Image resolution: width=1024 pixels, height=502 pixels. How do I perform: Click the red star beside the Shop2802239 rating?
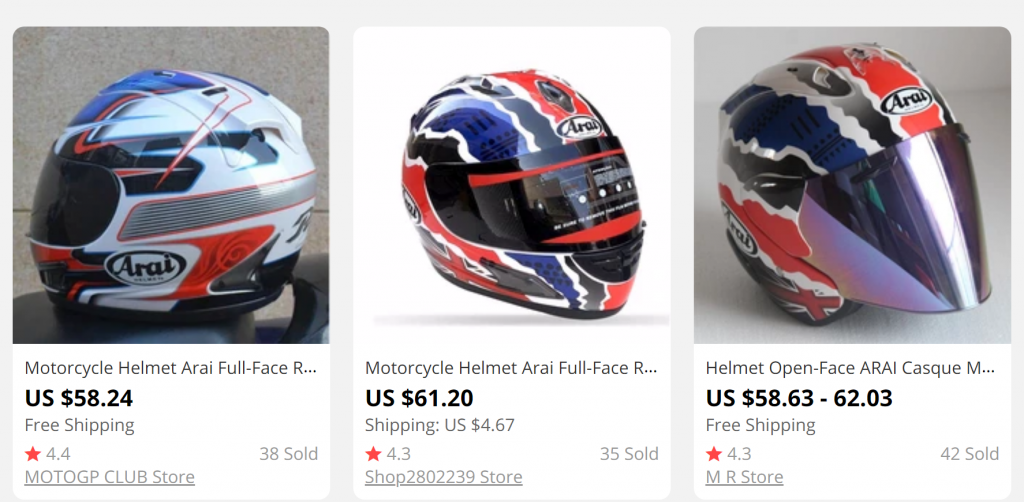point(374,454)
